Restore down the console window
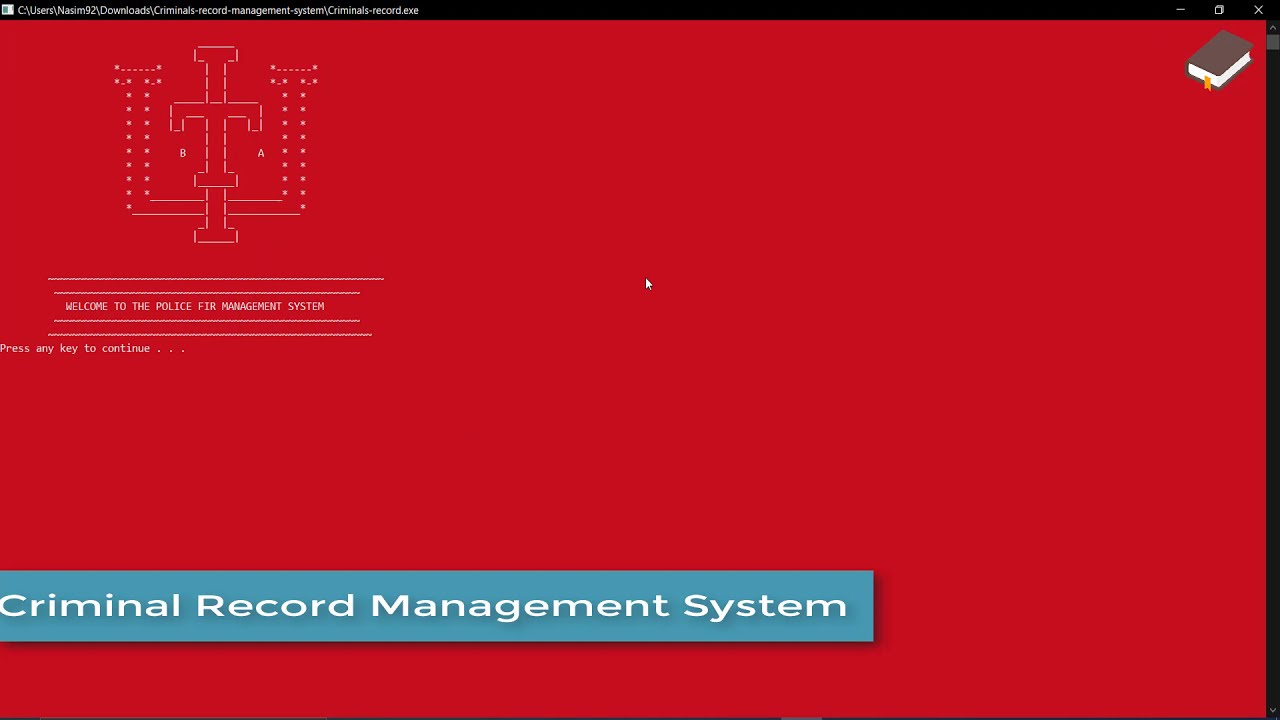 coord(1219,10)
